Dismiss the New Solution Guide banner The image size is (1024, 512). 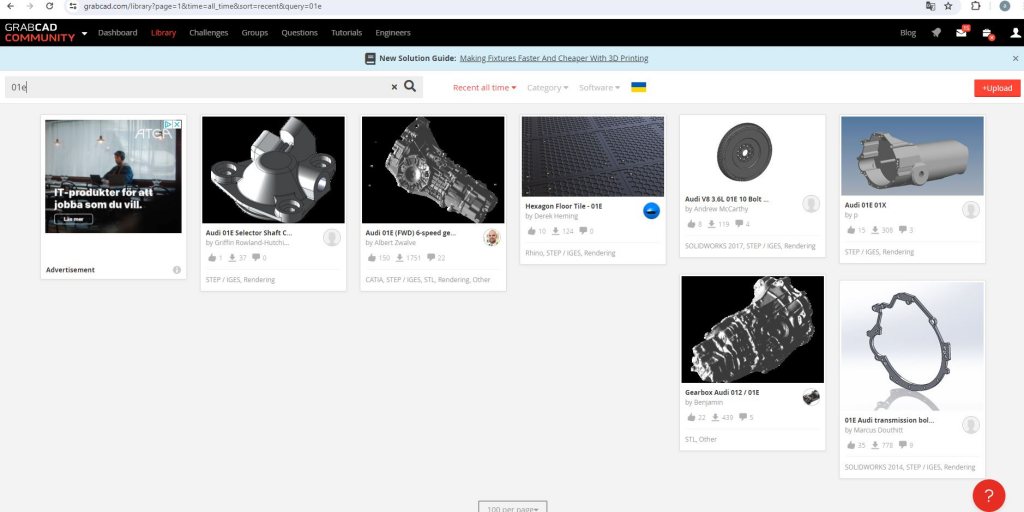pyautogui.click(x=1016, y=58)
